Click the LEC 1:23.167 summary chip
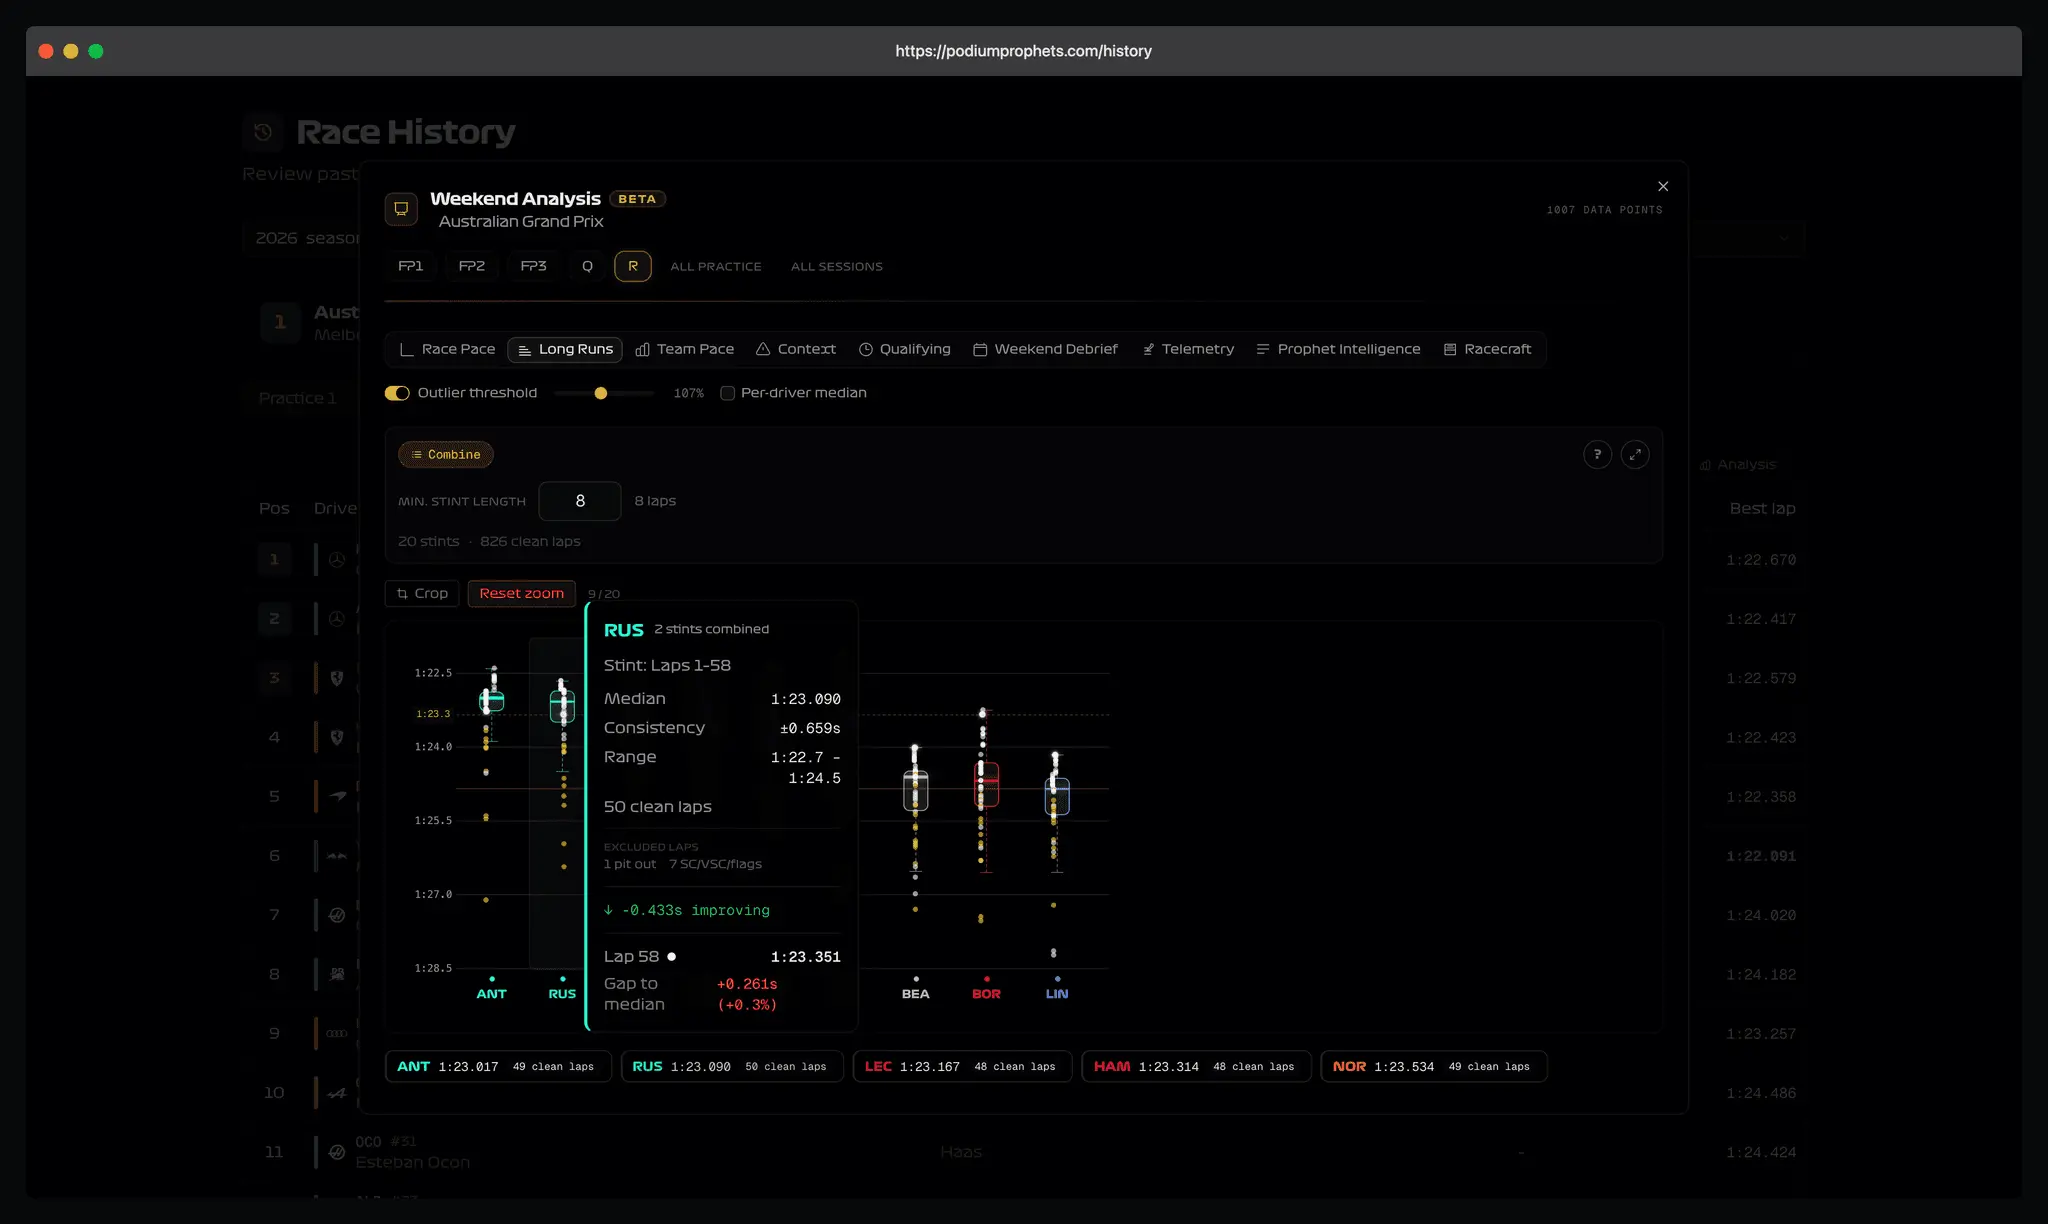This screenshot has width=2048, height=1224. pos(962,1066)
